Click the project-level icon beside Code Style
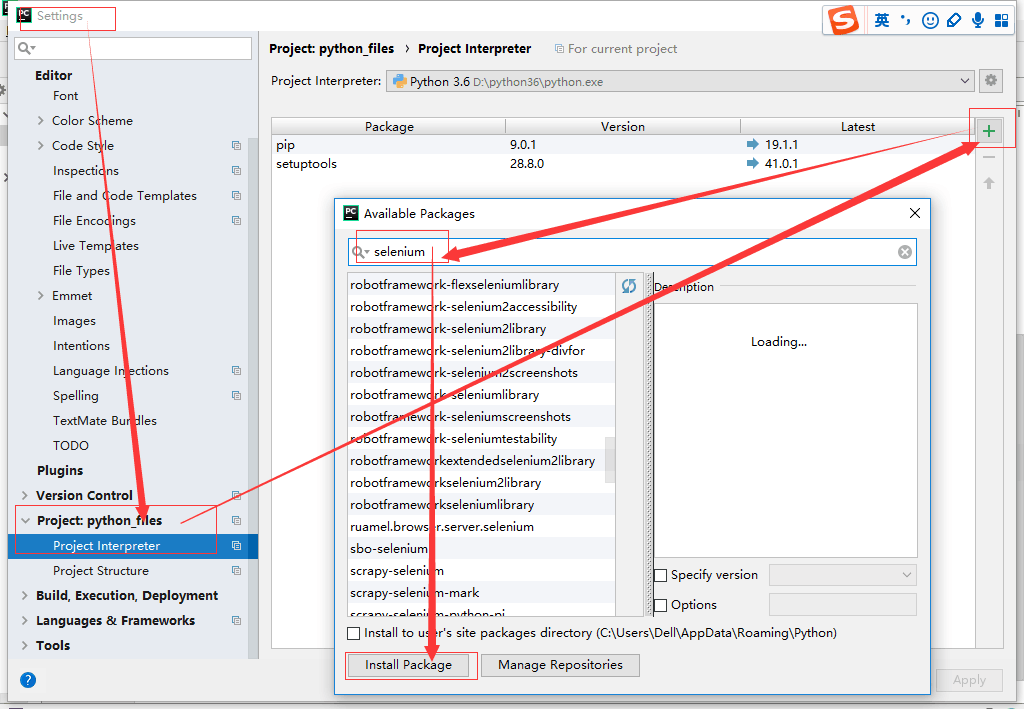Viewport: 1024px width, 709px height. click(236, 146)
